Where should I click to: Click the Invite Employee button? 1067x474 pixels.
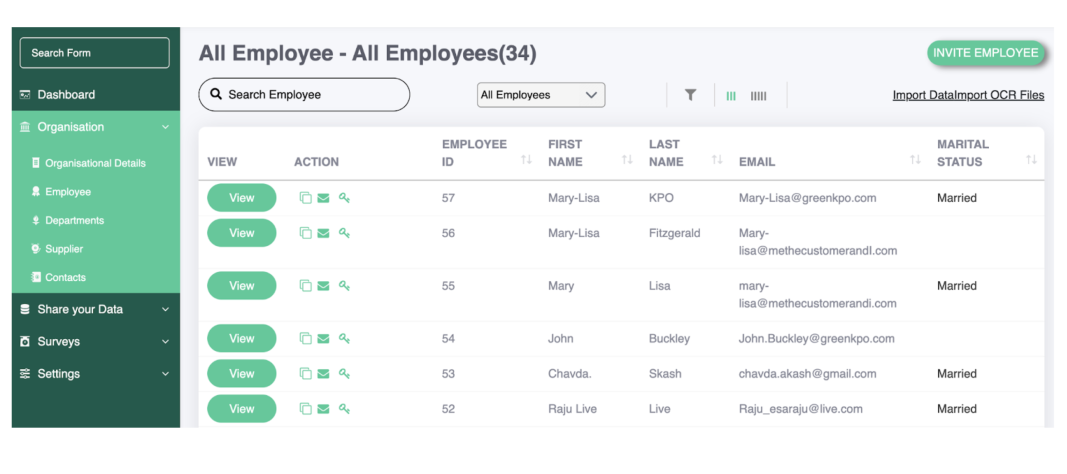point(985,53)
